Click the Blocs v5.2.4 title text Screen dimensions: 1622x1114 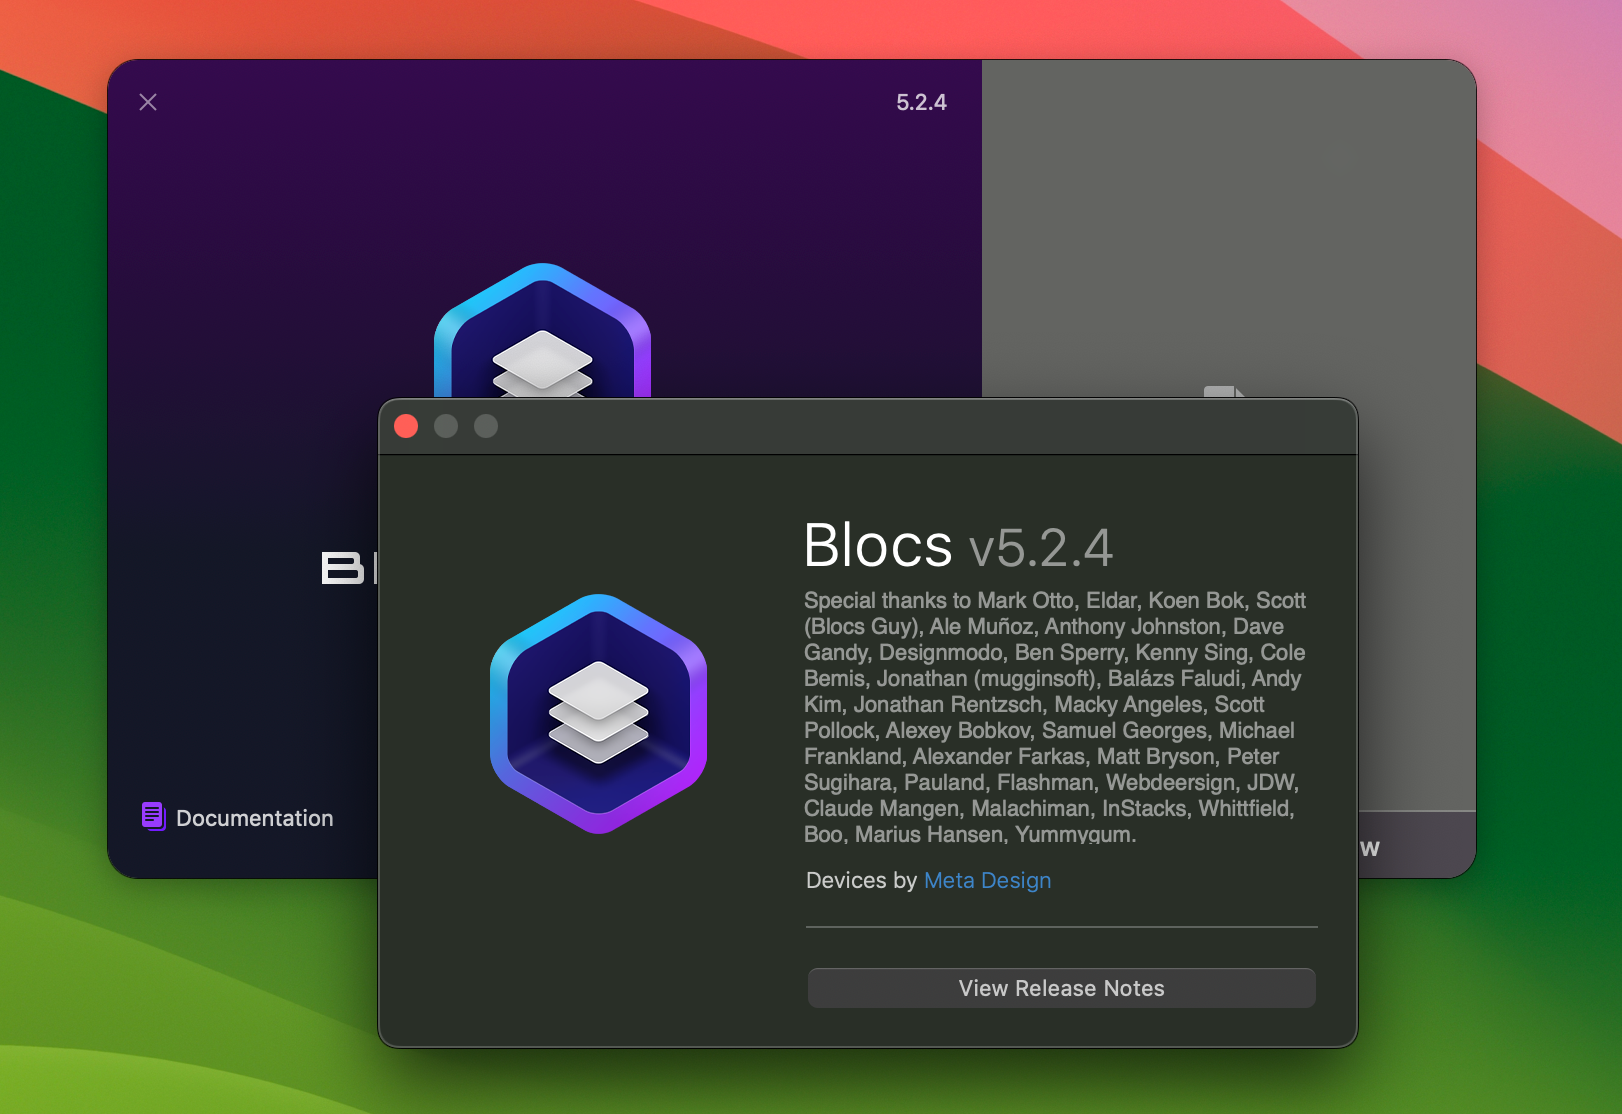pos(958,546)
